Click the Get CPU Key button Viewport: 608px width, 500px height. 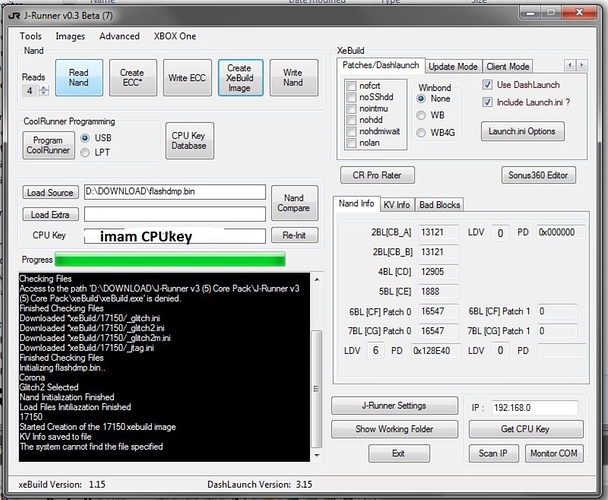point(526,429)
